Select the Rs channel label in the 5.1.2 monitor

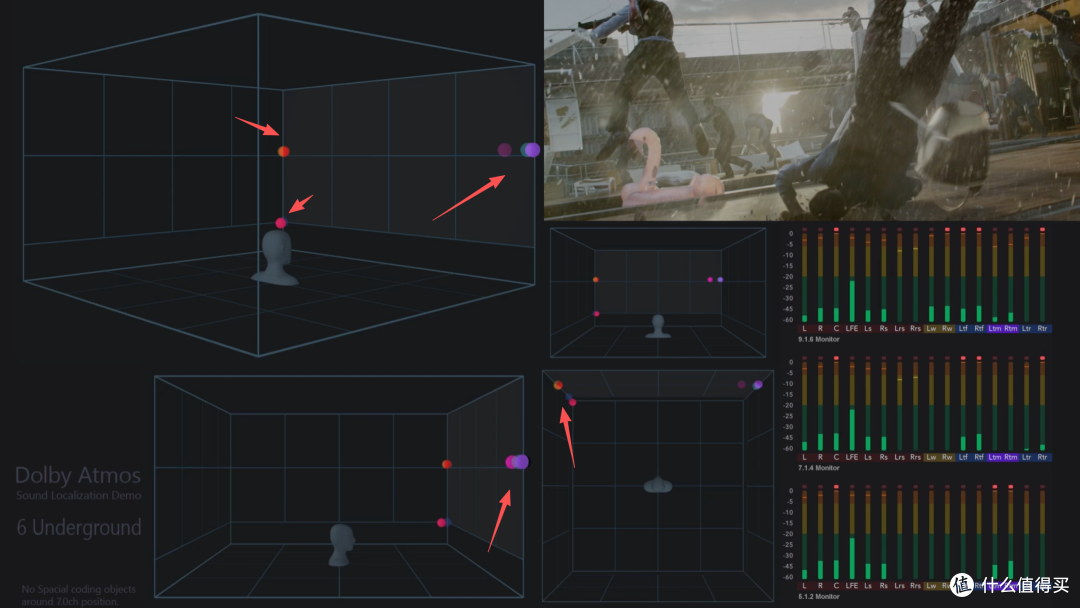click(884, 586)
